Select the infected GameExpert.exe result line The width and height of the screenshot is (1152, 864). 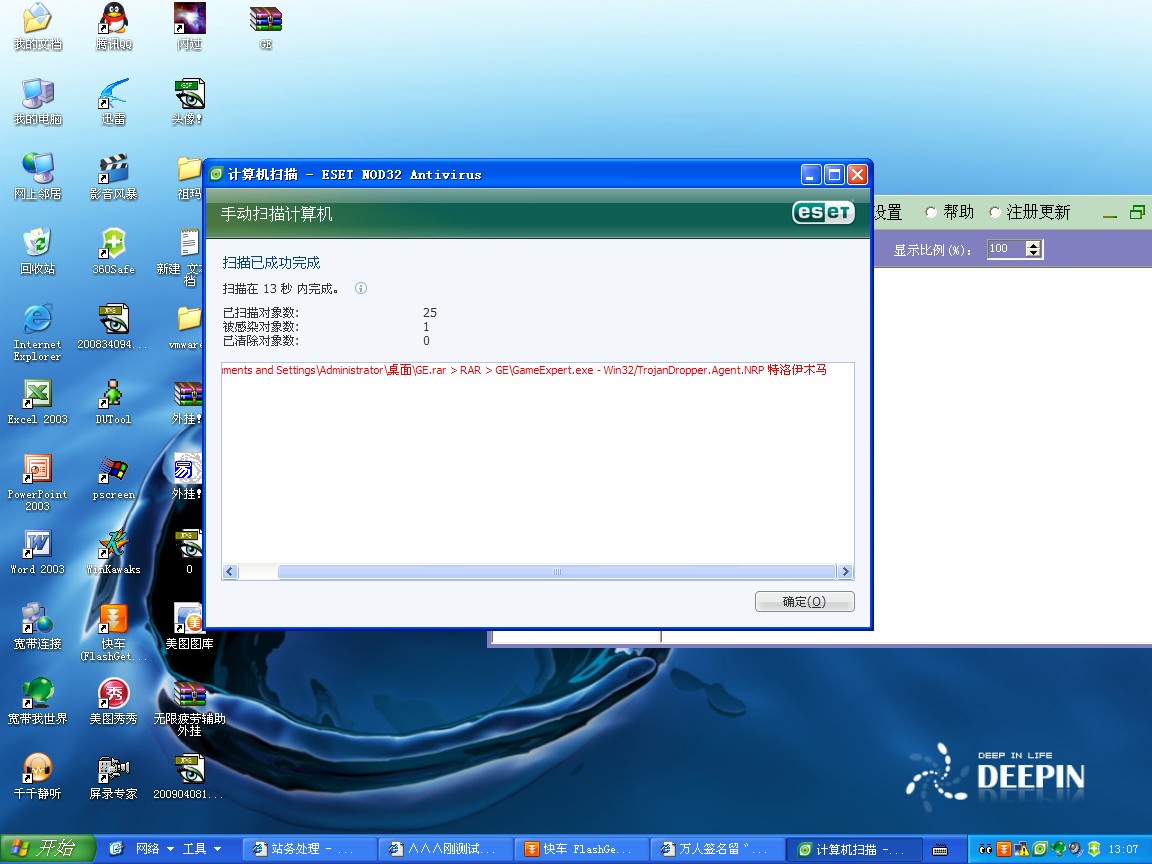coord(525,370)
